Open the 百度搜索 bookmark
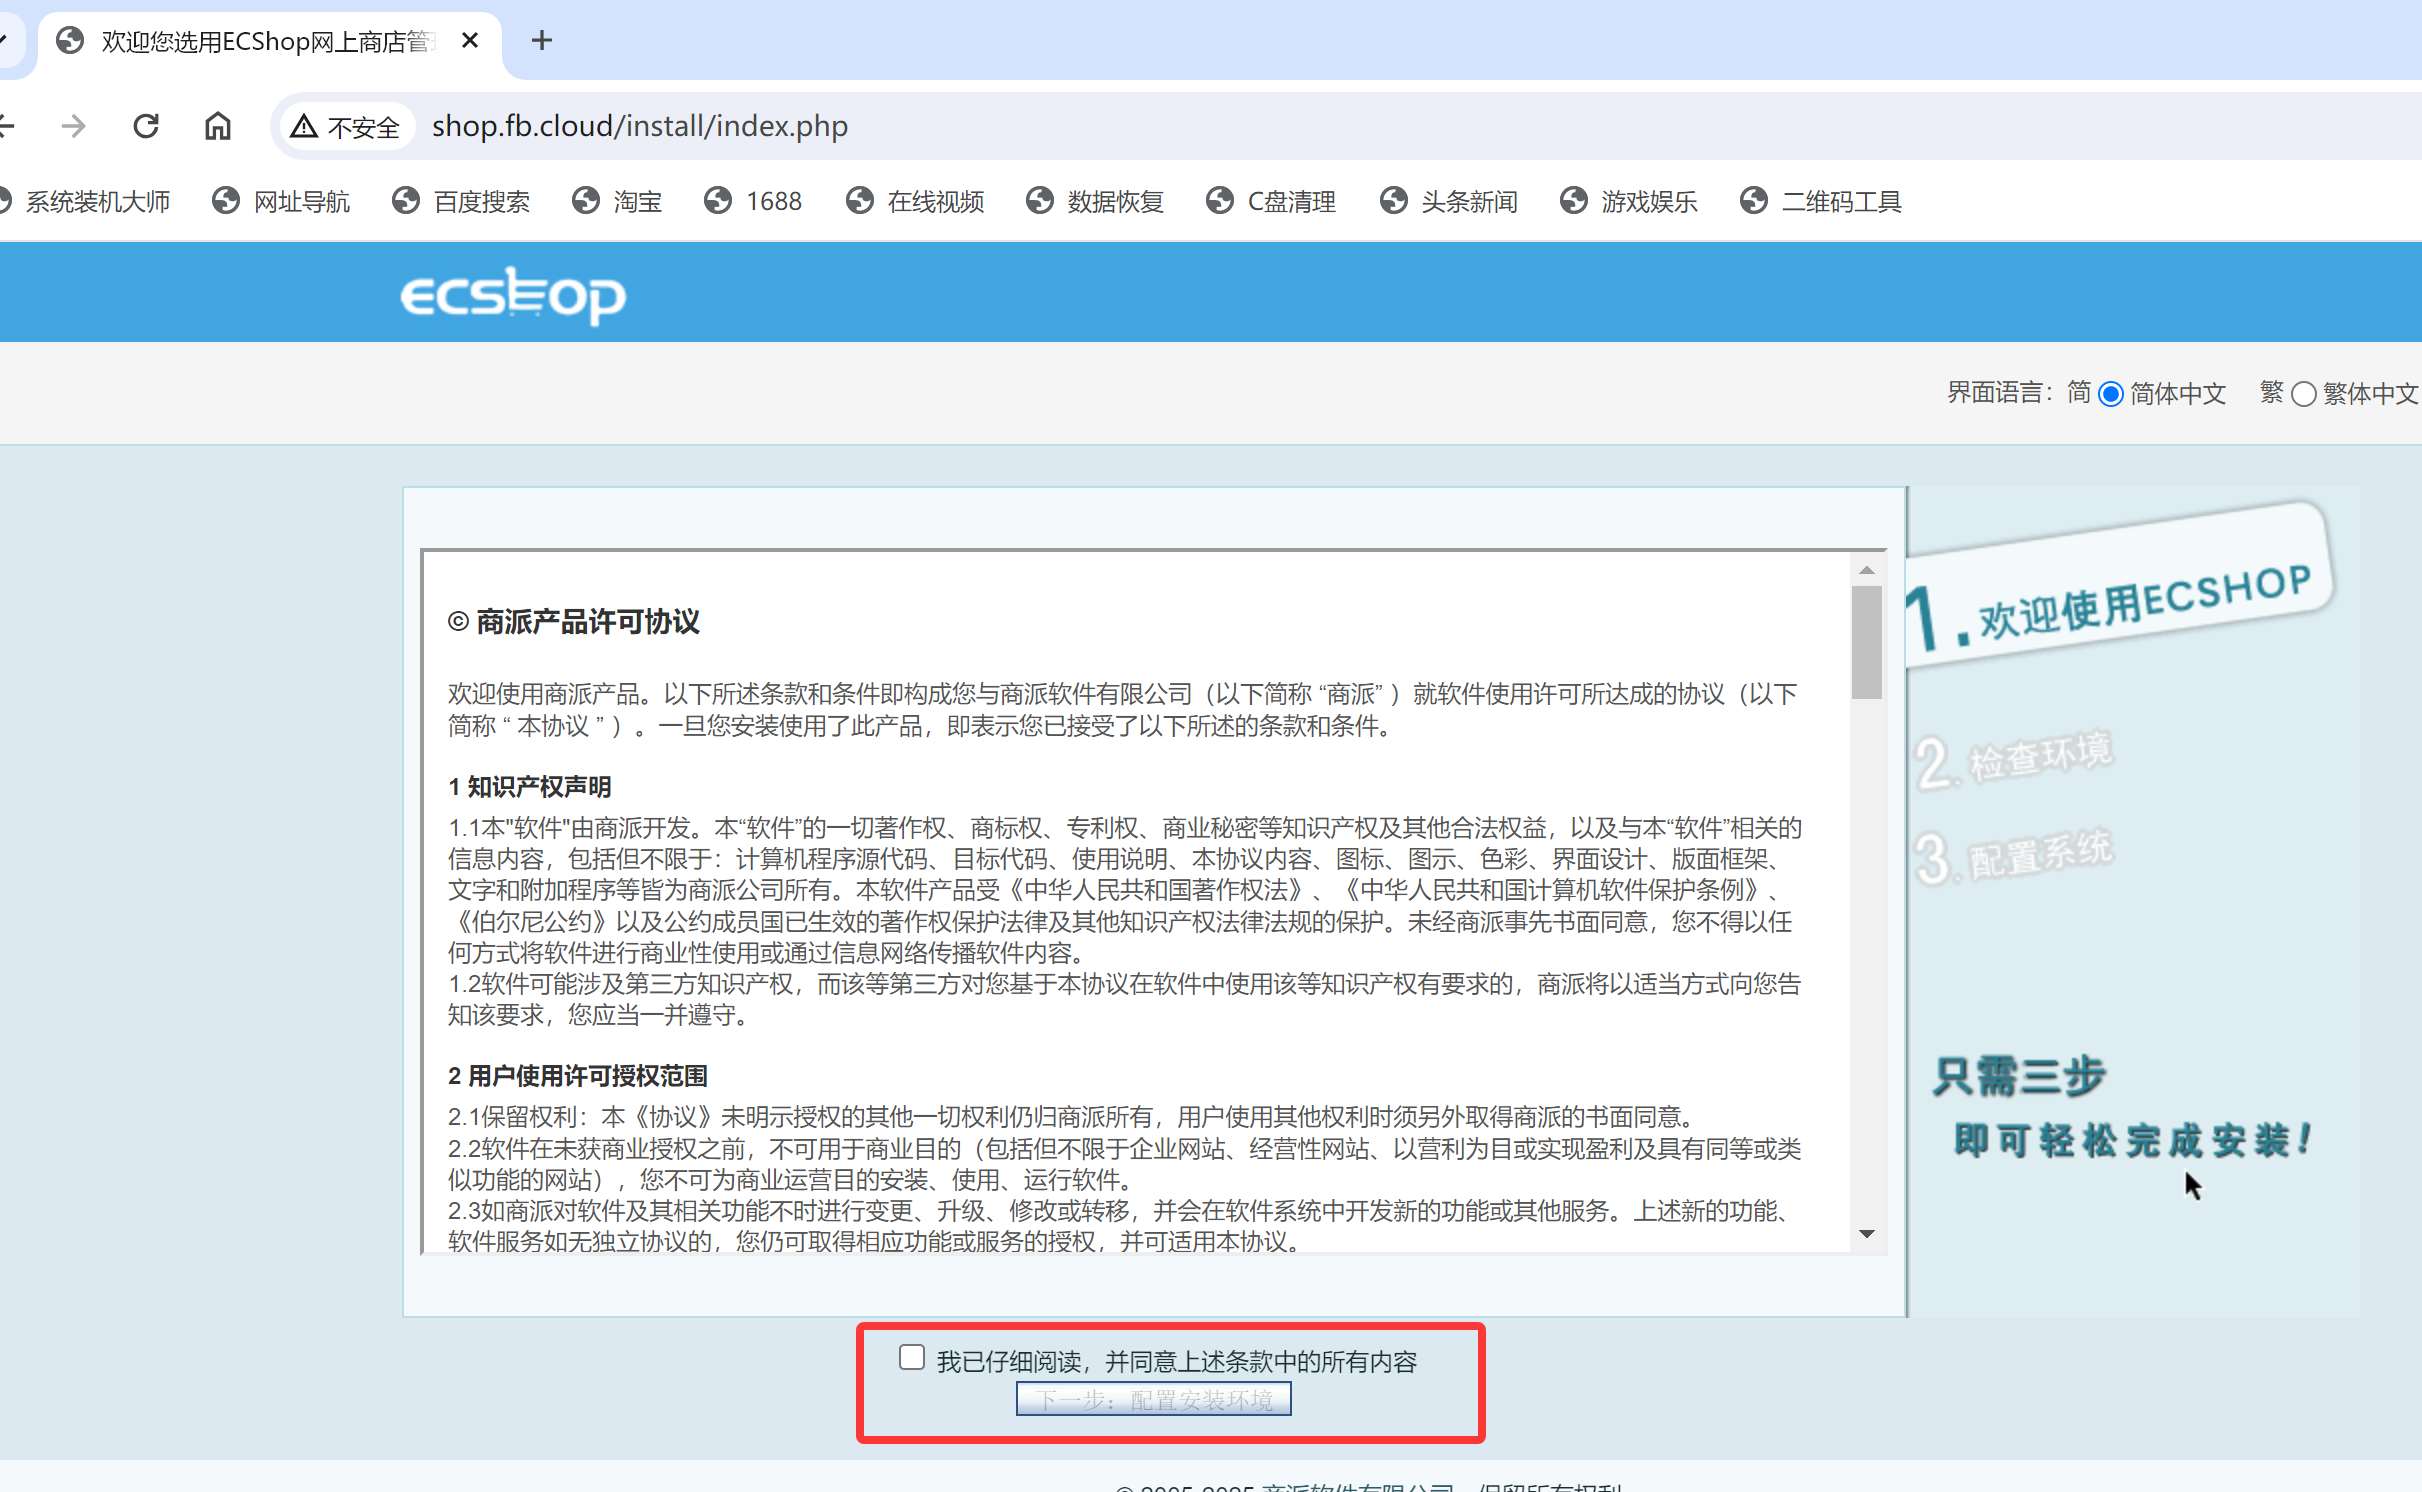2422x1492 pixels. point(461,201)
